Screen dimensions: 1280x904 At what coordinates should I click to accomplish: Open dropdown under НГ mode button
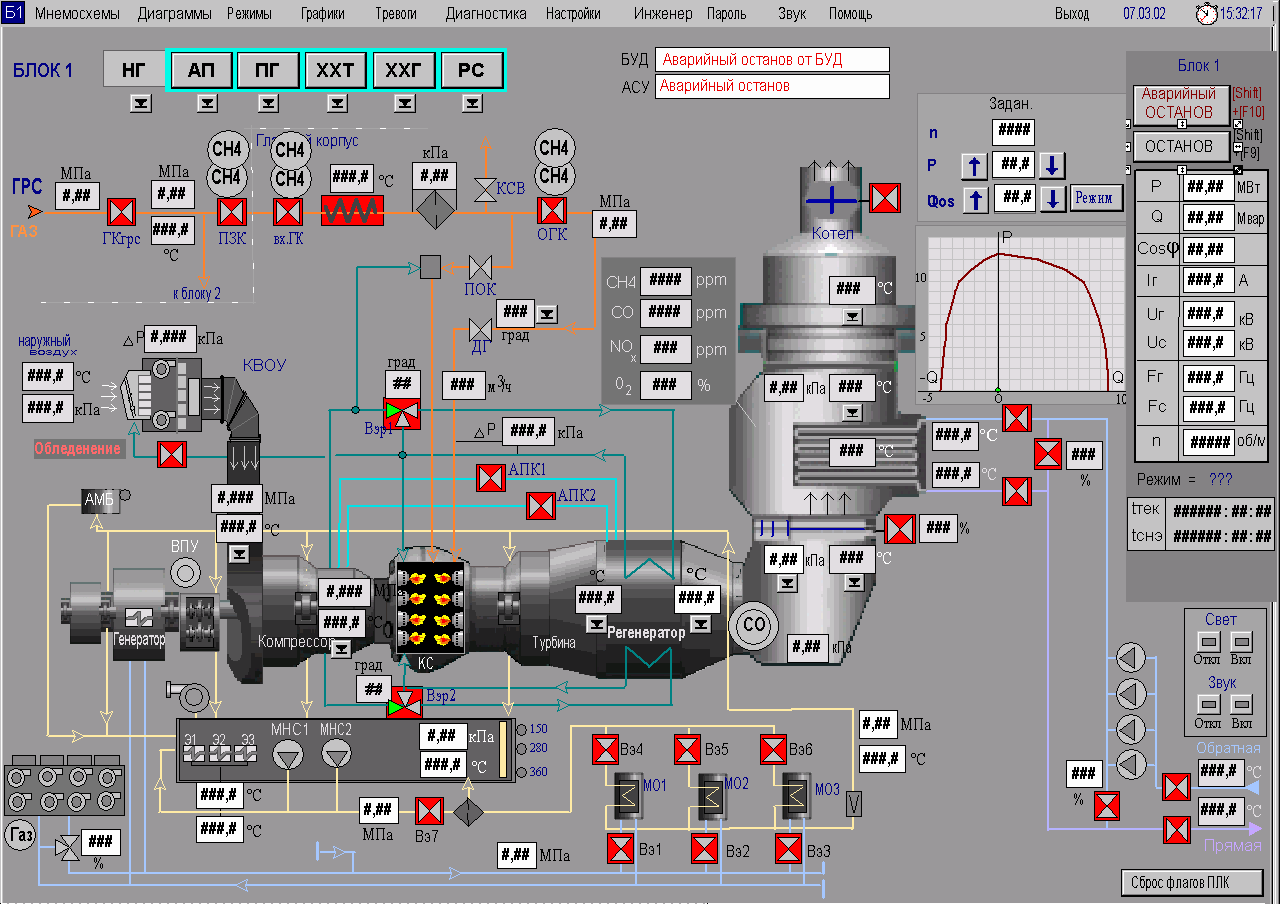click(141, 102)
